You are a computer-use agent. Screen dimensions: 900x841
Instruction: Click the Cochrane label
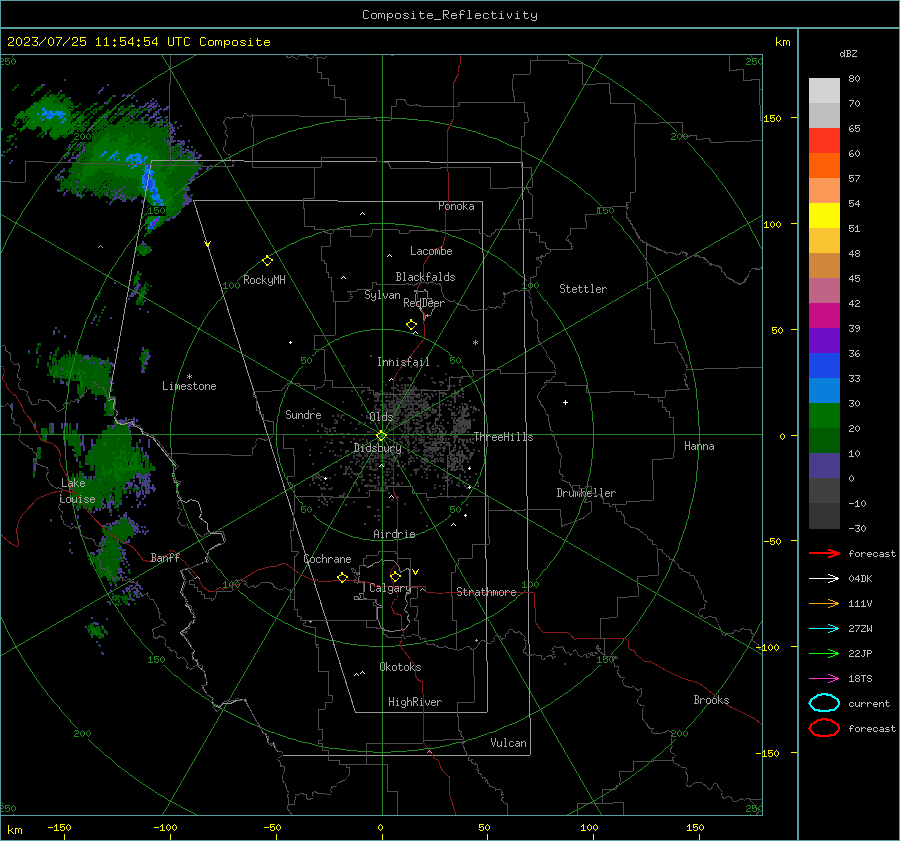click(327, 559)
